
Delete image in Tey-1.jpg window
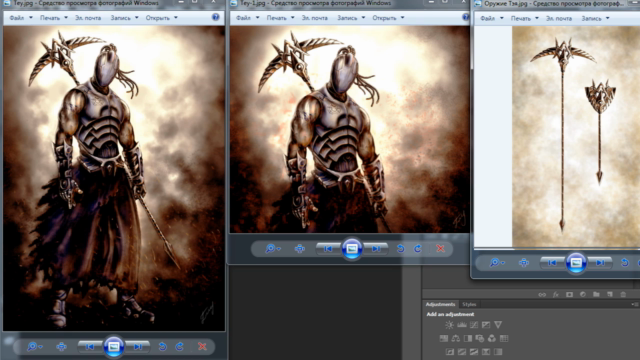click(440, 249)
